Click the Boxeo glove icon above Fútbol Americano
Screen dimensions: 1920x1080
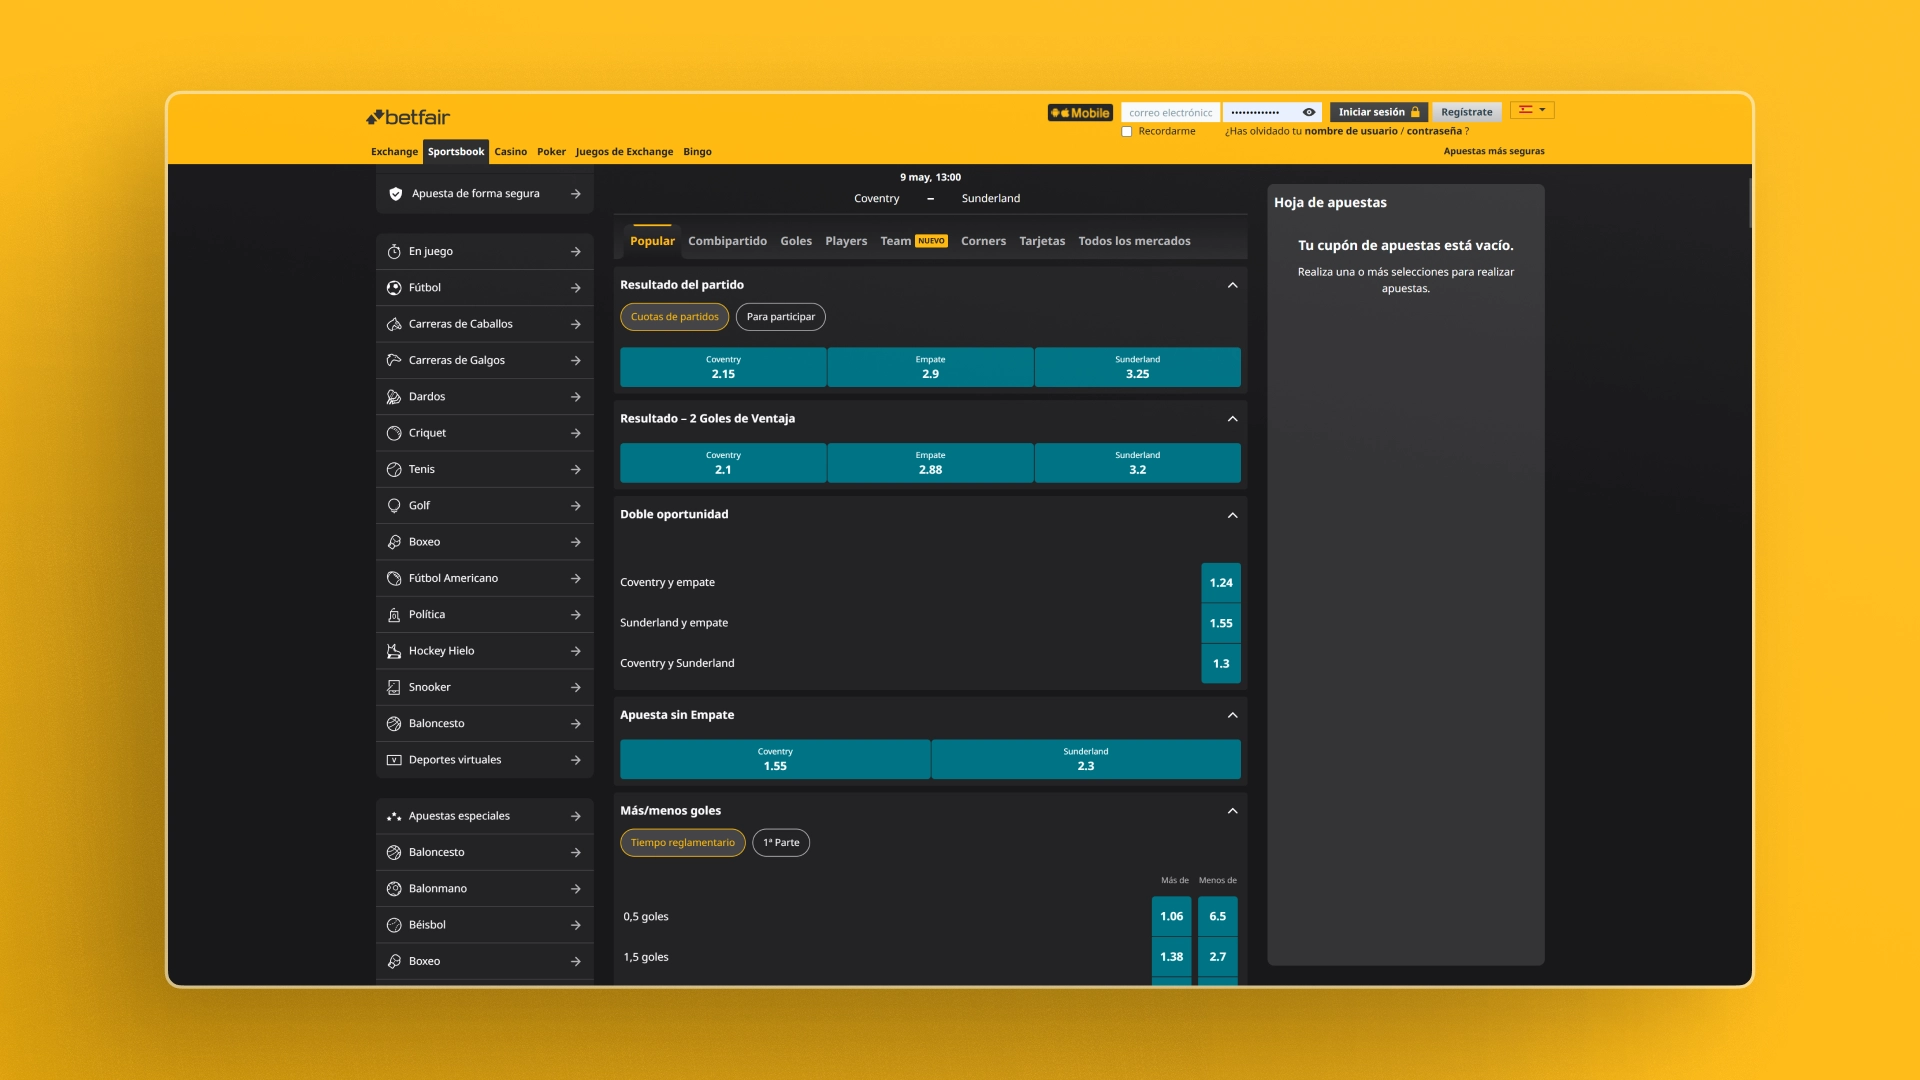point(394,542)
